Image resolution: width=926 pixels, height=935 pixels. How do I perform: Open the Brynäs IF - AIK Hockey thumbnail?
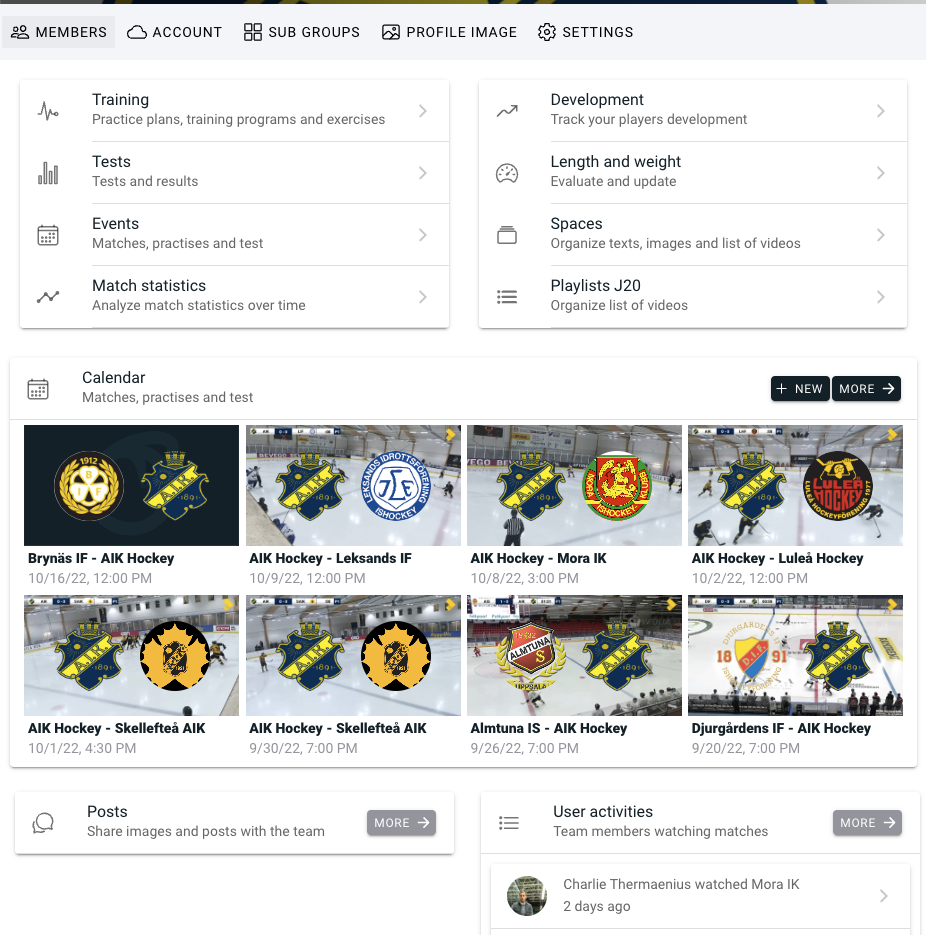(131, 485)
